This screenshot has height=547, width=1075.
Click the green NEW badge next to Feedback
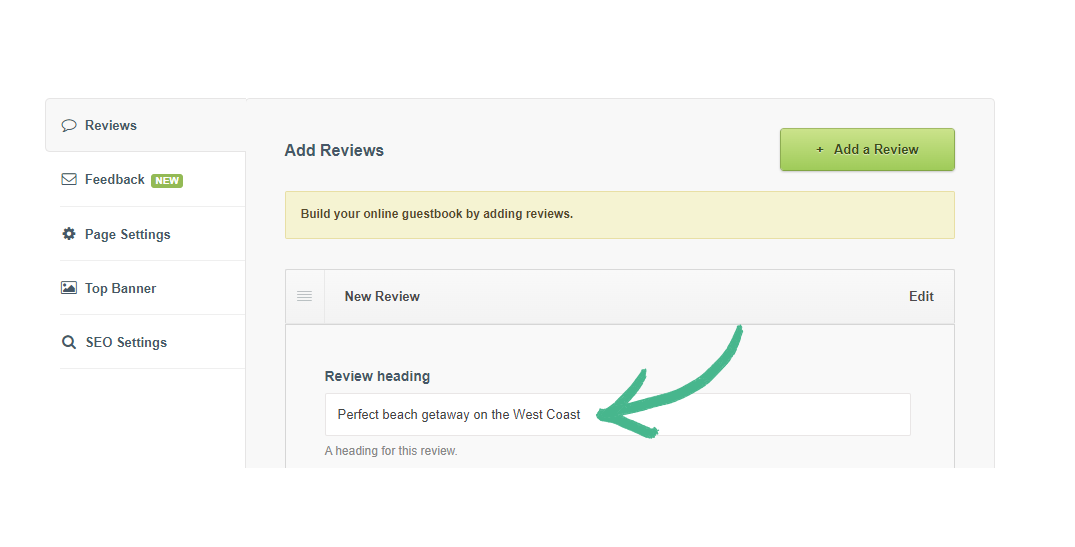point(167,181)
